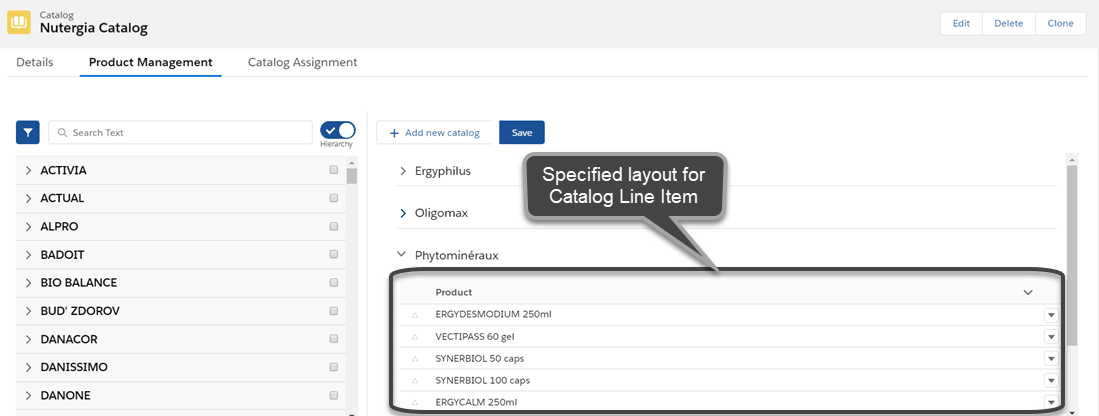Switch to the Details tab

tap(35, 62)
